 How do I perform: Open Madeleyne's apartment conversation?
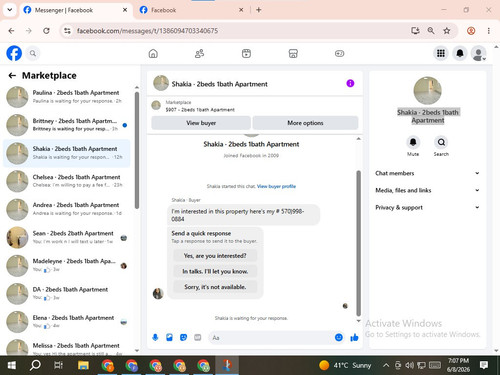click(x=67, y=265)
